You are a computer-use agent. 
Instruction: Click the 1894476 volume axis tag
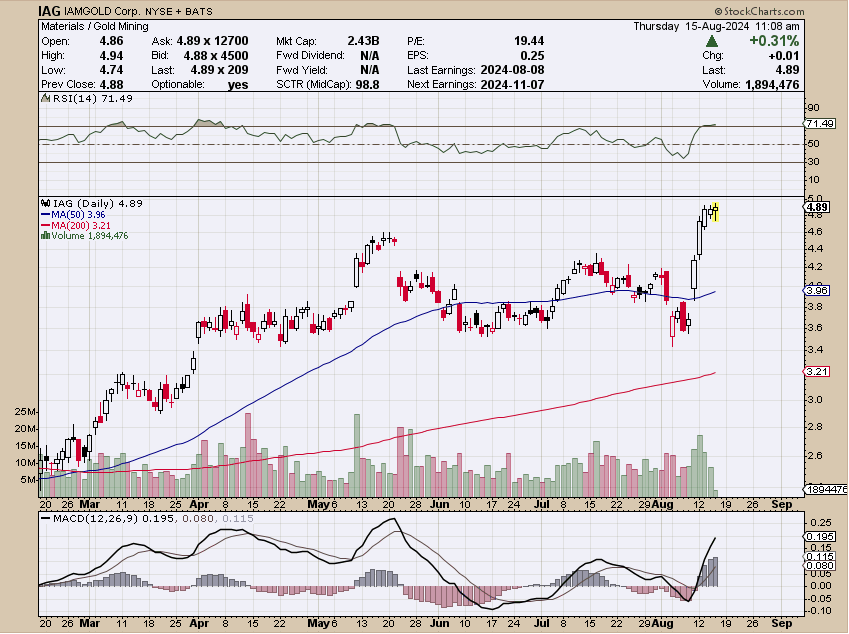pyautogui.click(x=825, y=489)
